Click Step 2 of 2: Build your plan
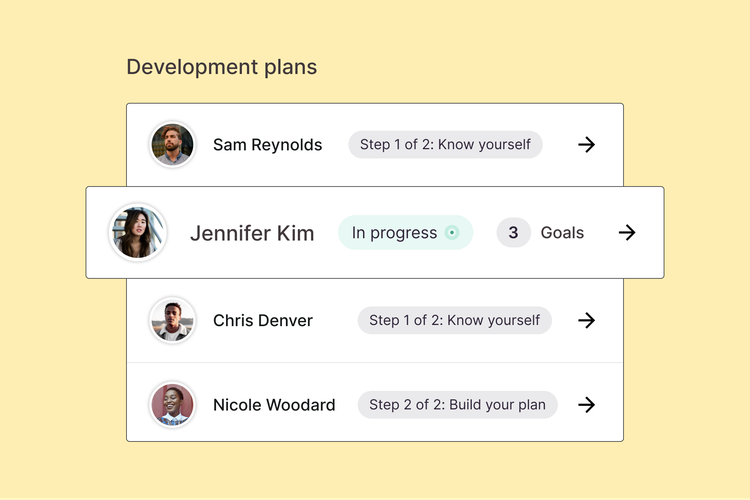Image resolution: width=750 pixels, height=500 pixels. click(x=457, y=405)
